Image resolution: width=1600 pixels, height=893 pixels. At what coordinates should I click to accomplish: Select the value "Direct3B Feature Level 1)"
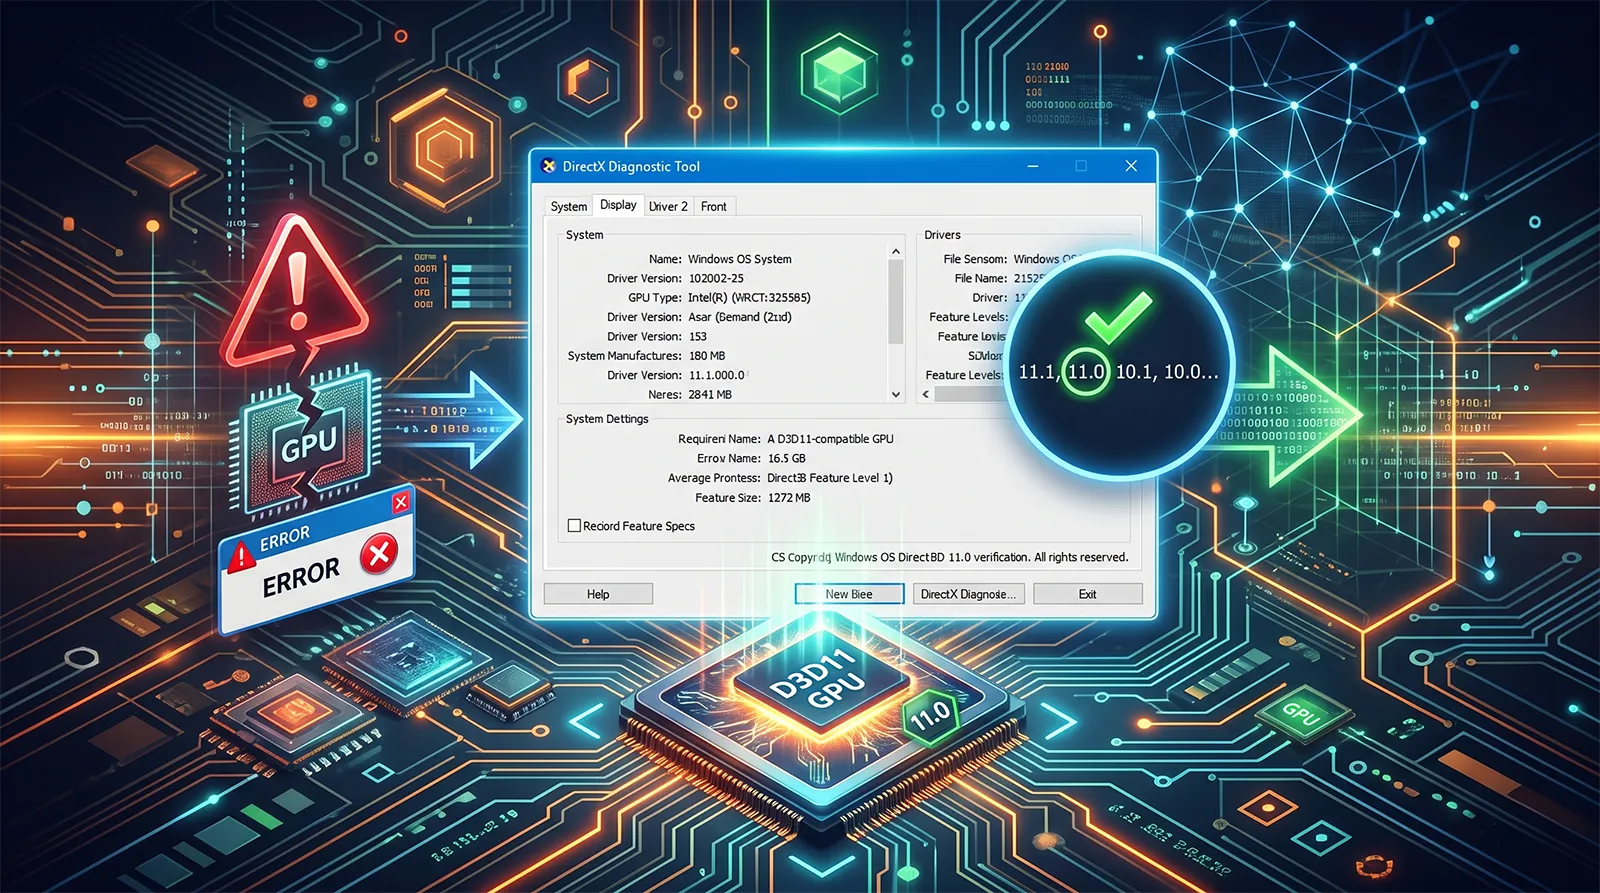830,478
